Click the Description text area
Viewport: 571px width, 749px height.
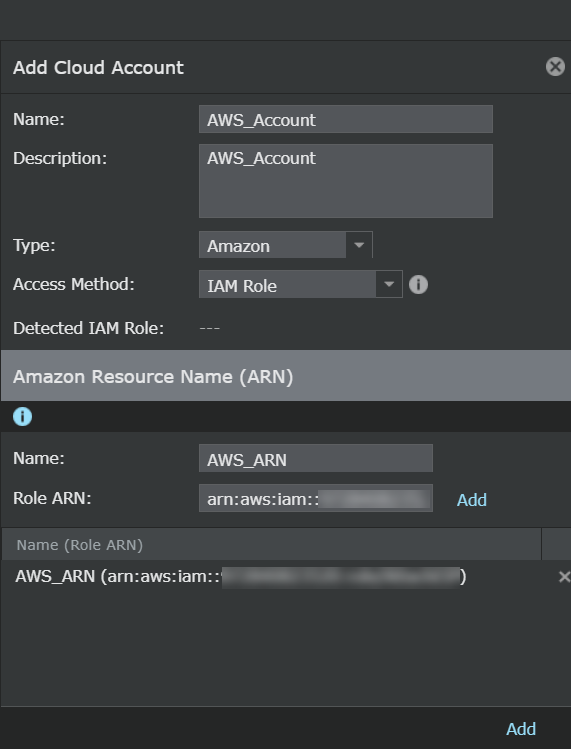[x=345, y=181]
